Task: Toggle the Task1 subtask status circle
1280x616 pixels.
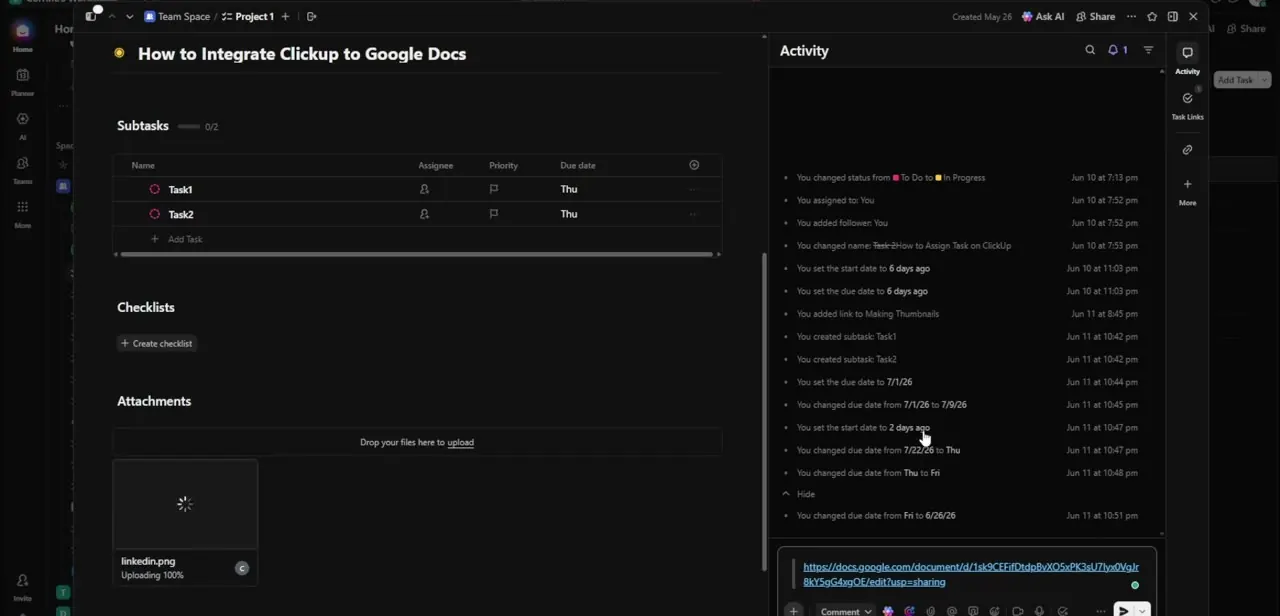Action: 154,189
